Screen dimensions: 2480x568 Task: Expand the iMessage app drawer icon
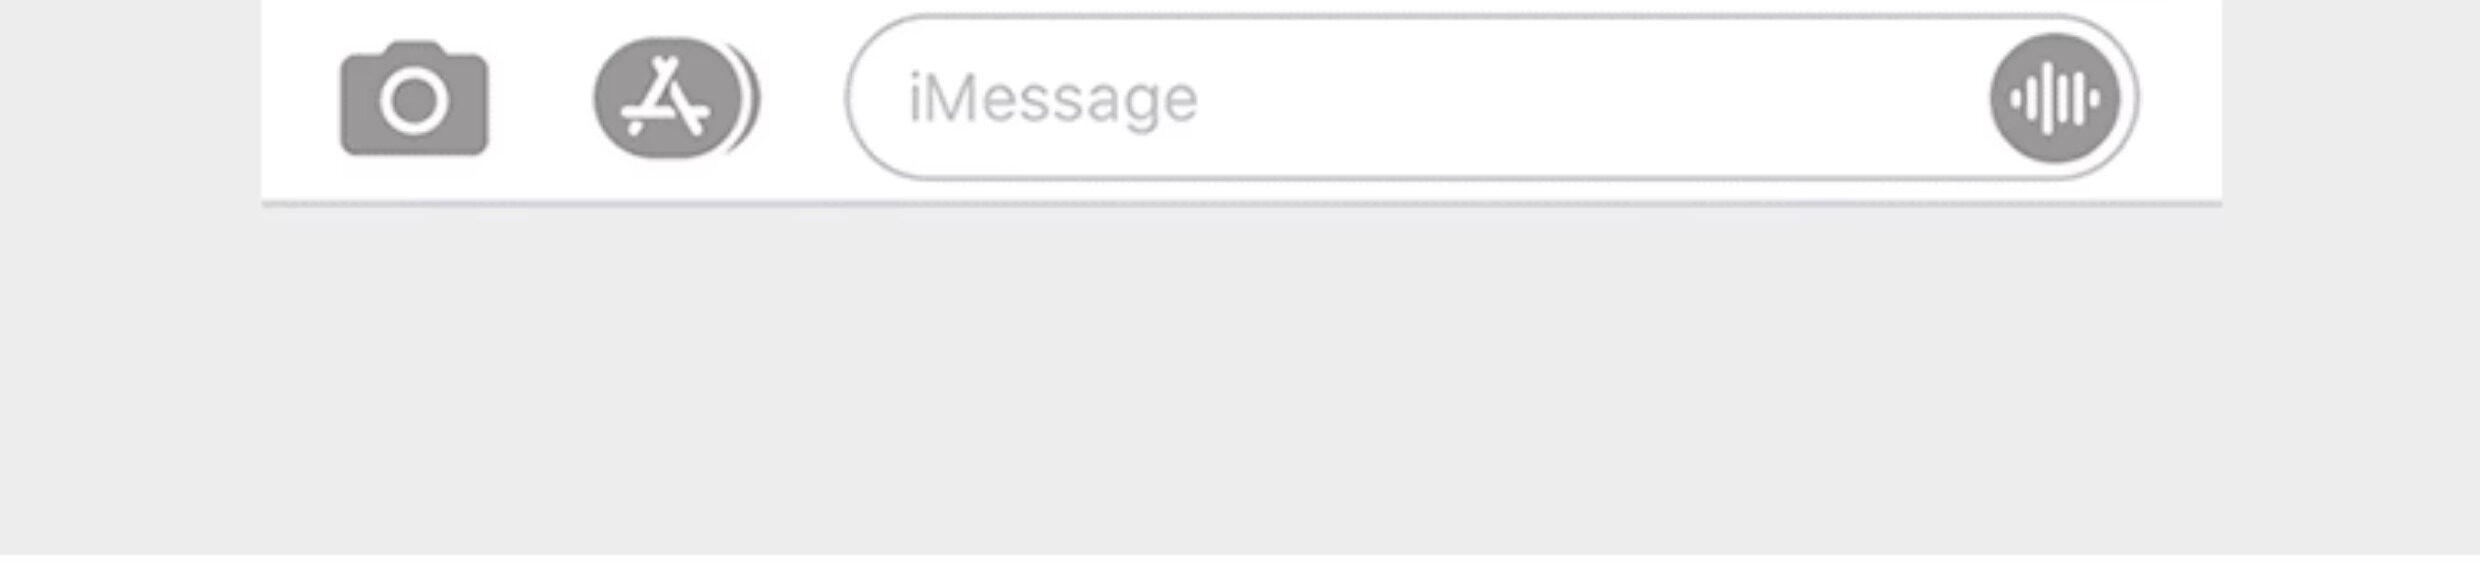[x=676, y=98]
